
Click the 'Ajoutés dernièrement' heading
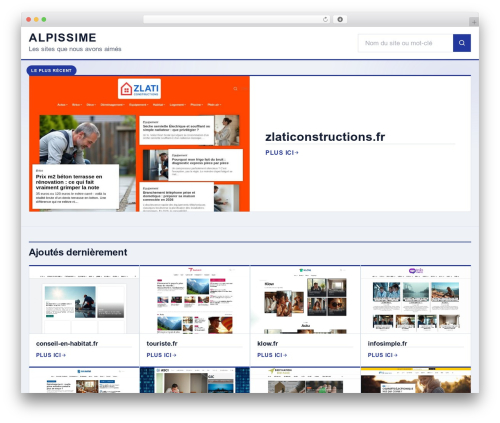tap(78, 252)
